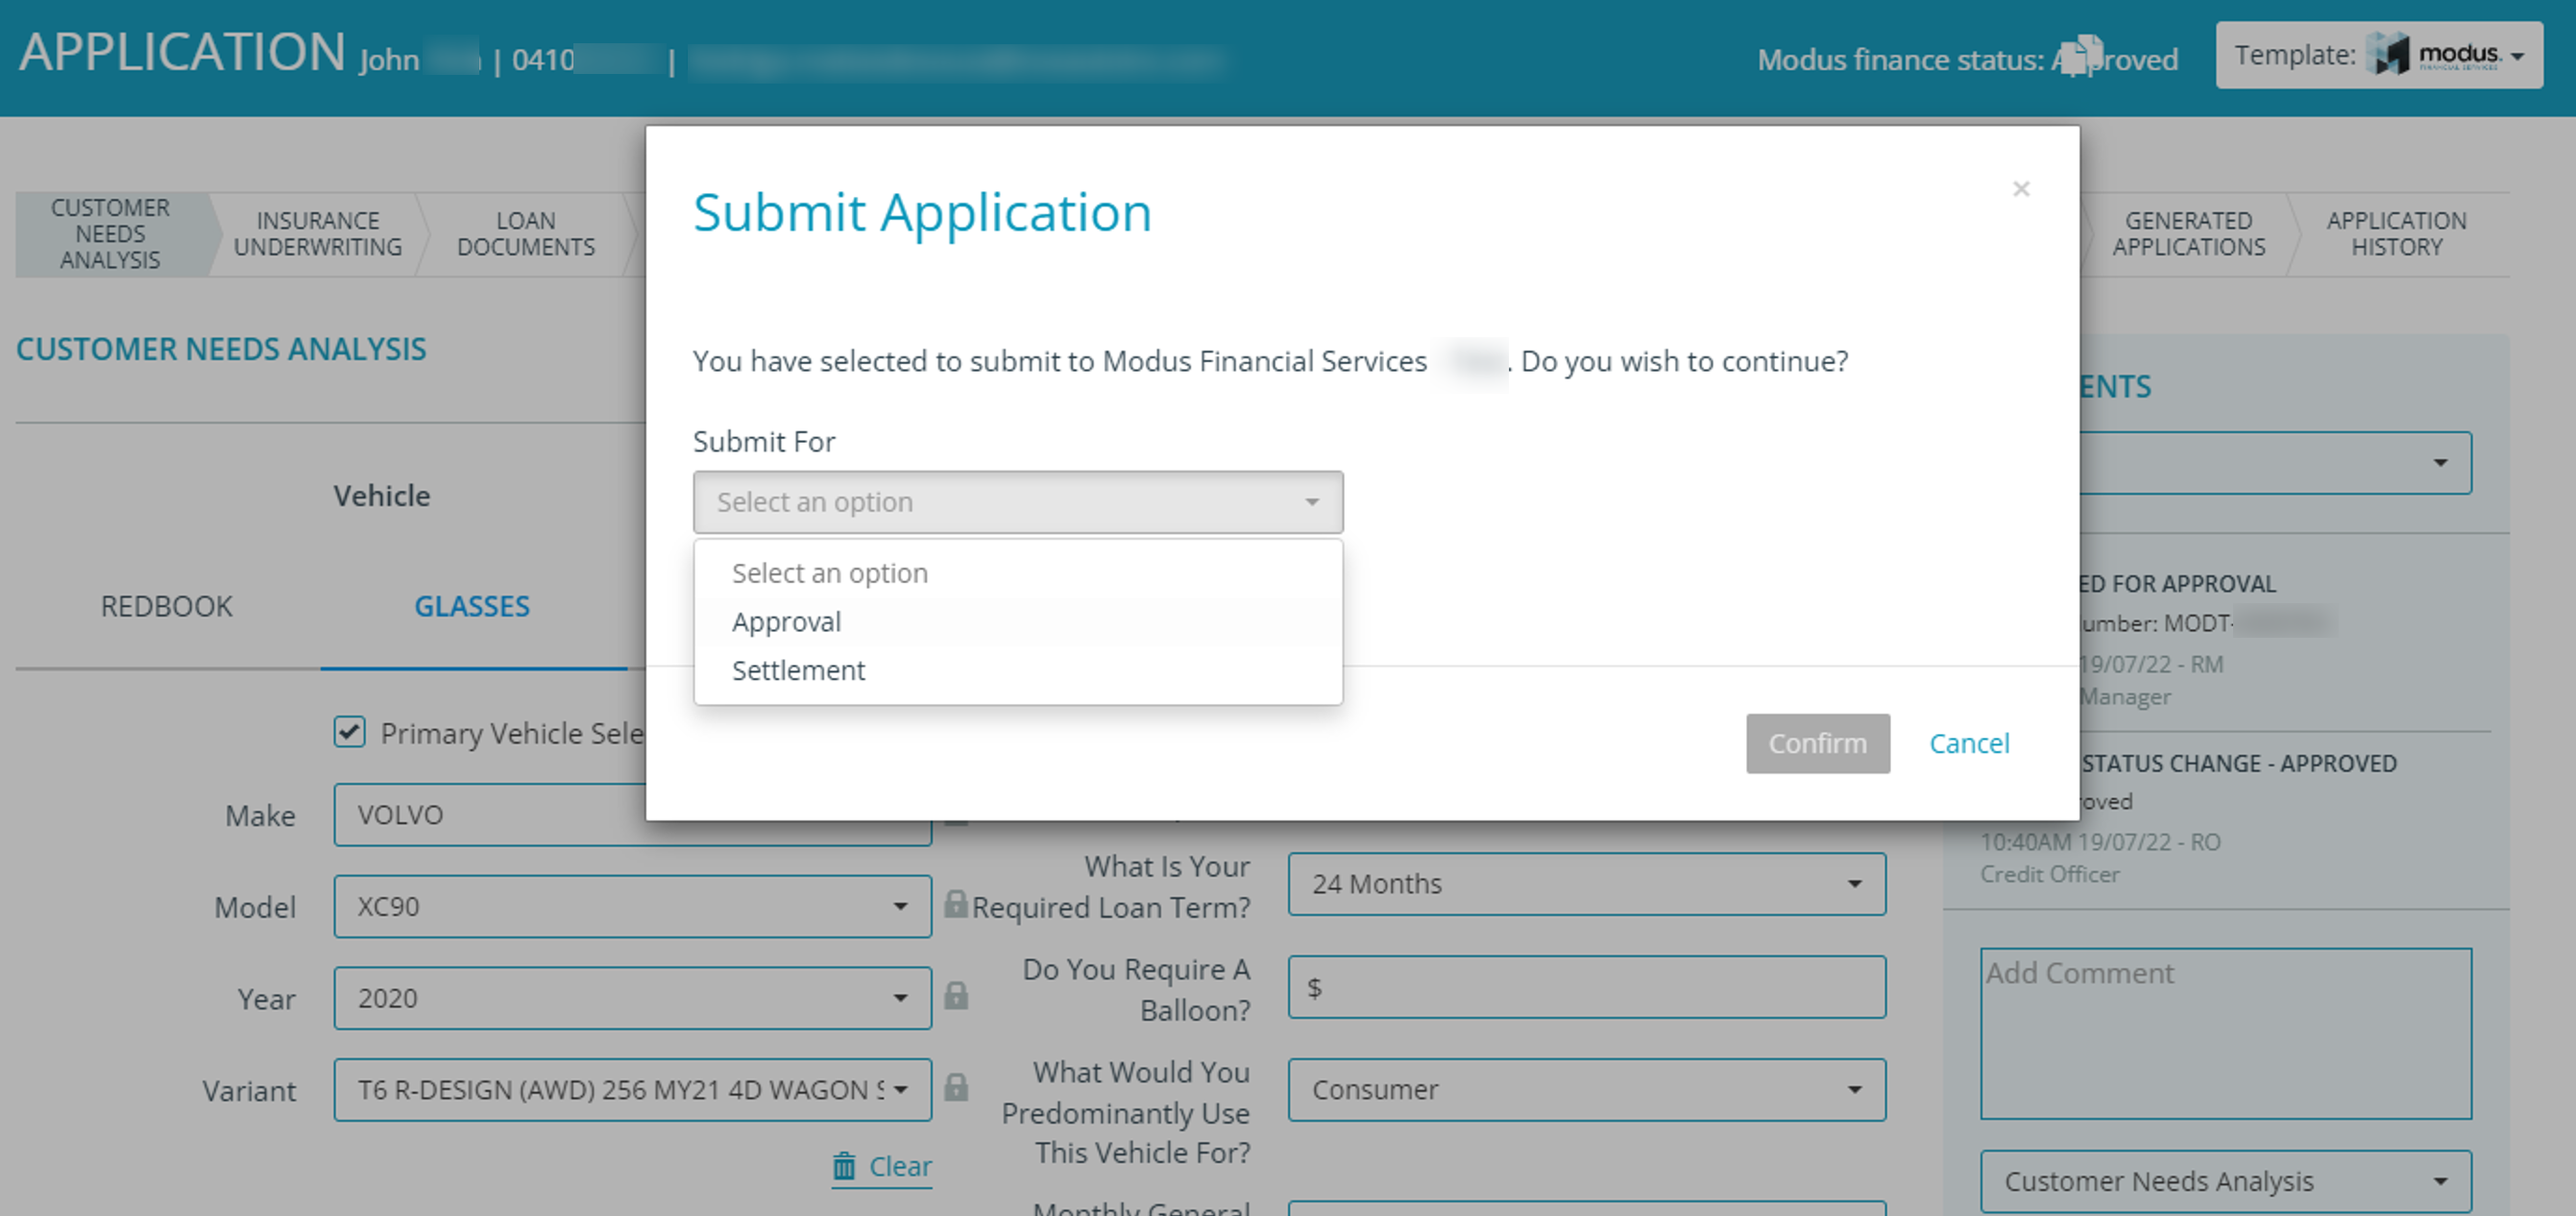Click the 'CUSTOMER NEEDS ANALYSIS' heading
Screen dimensions: 2576x1216
[x=221, y=349]
